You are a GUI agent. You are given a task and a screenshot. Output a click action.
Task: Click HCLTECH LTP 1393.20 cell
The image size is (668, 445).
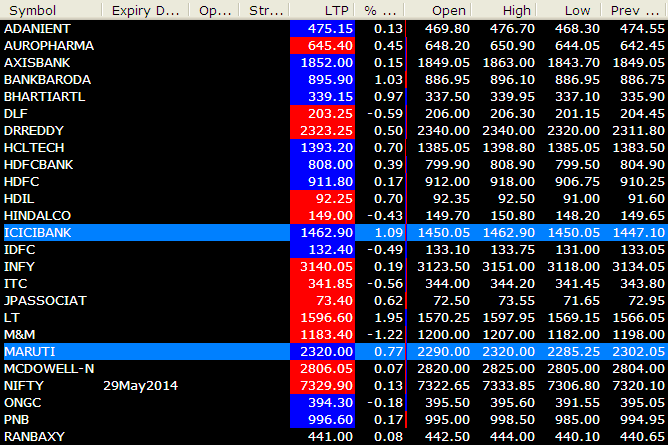point(322,148)
